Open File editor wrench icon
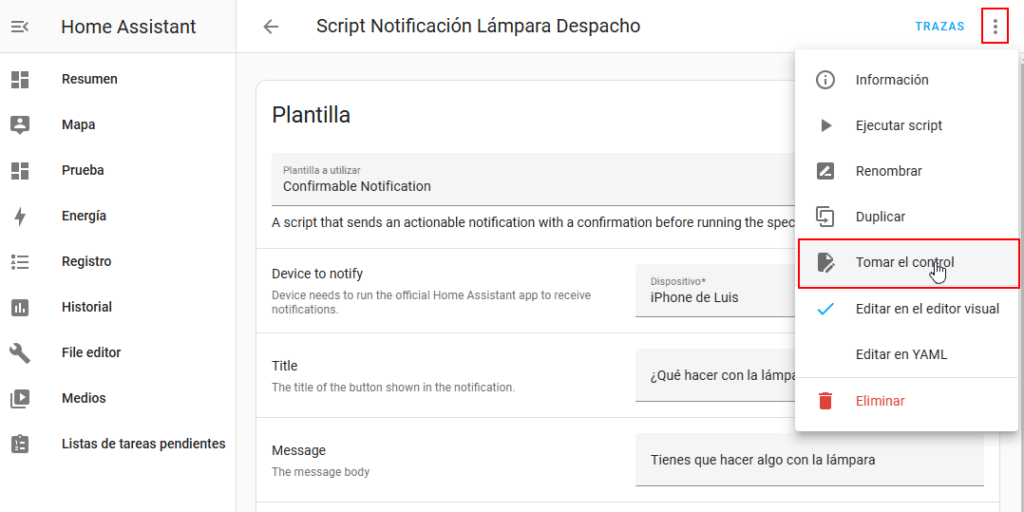The width and height of the screenshot is (1024, 512). [20, 353]
